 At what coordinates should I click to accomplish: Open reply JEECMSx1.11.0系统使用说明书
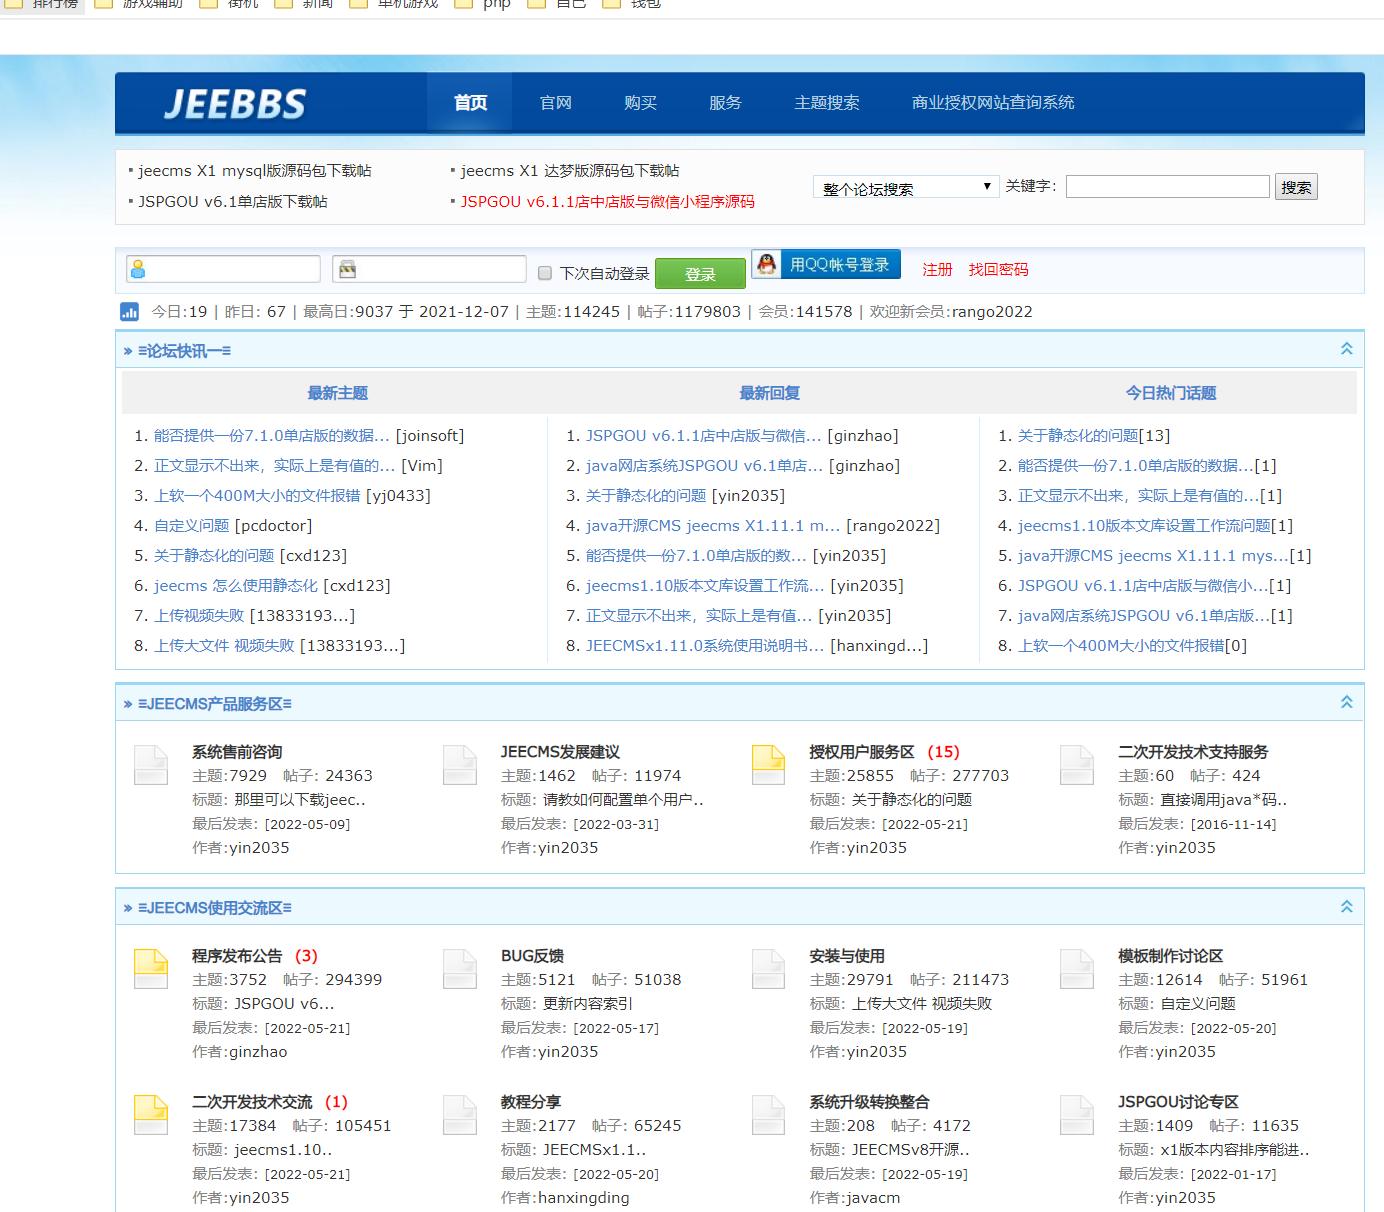[705, 646]
